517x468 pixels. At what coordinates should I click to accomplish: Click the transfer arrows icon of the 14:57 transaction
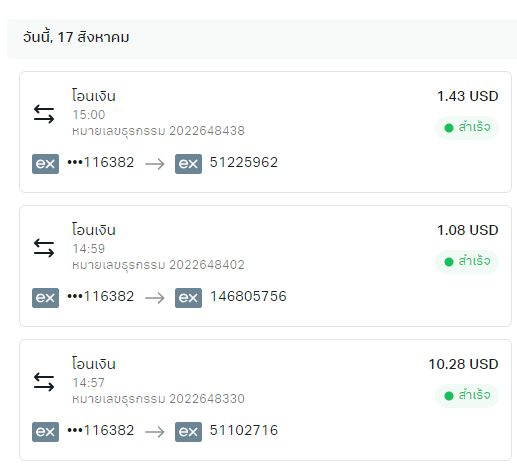coord(44,382)
